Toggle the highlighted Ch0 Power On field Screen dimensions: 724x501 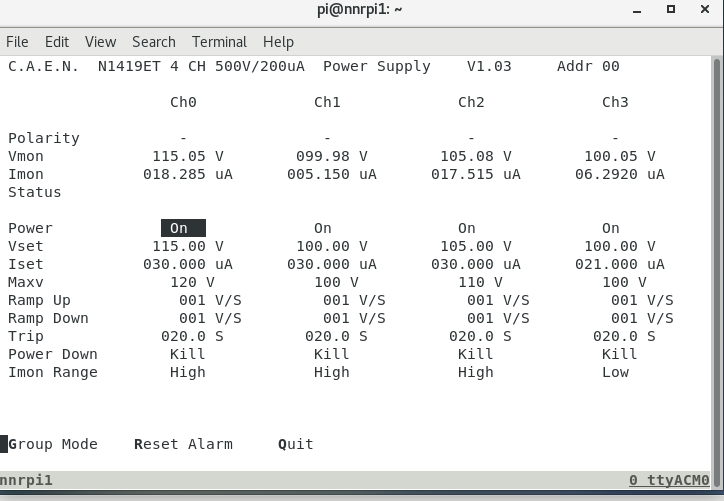[x=182, y=228]
